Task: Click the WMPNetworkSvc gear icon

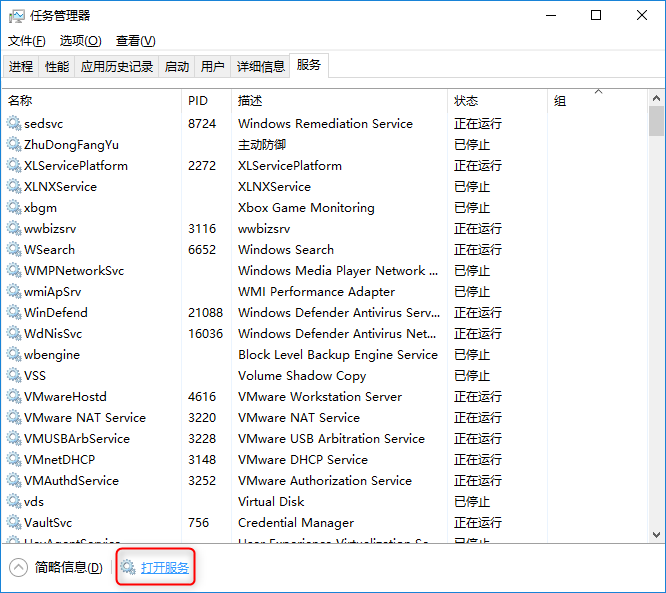Action: tap(14, 271)
